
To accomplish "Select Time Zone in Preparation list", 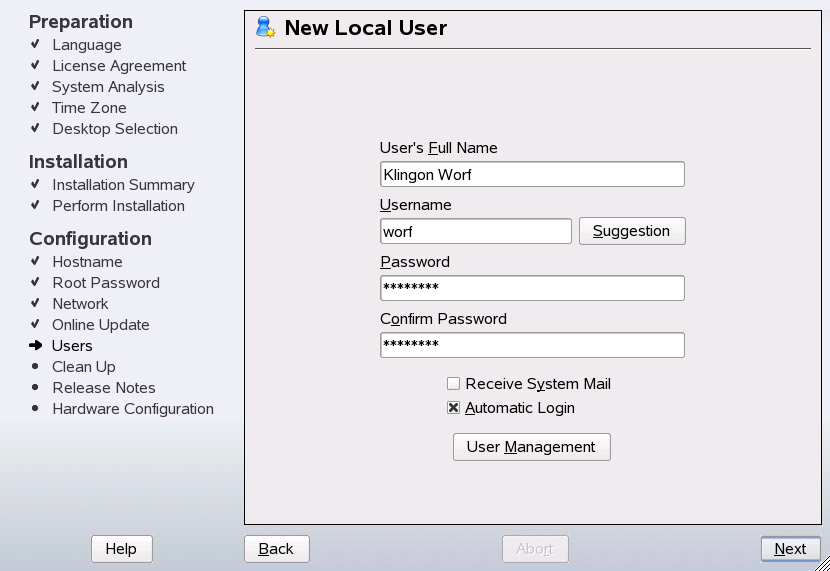I will coord(89,108).
